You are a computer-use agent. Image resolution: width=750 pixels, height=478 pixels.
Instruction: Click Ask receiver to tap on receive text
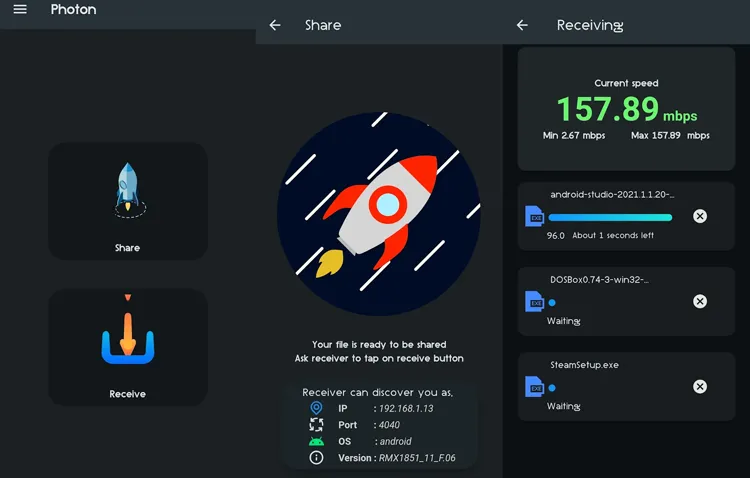(x=379, y=358)
